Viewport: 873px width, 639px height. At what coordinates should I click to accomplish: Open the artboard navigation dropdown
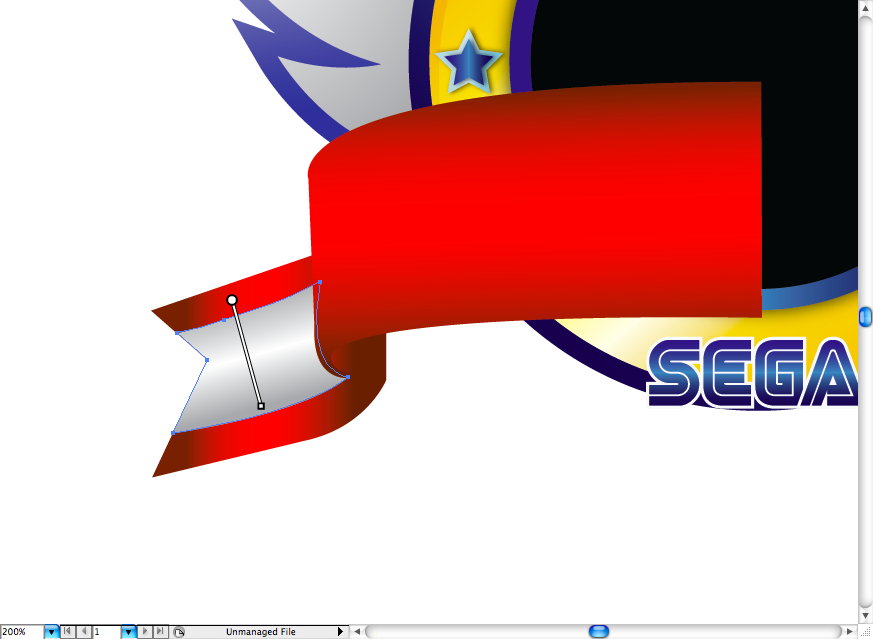[x=129, y=632]
